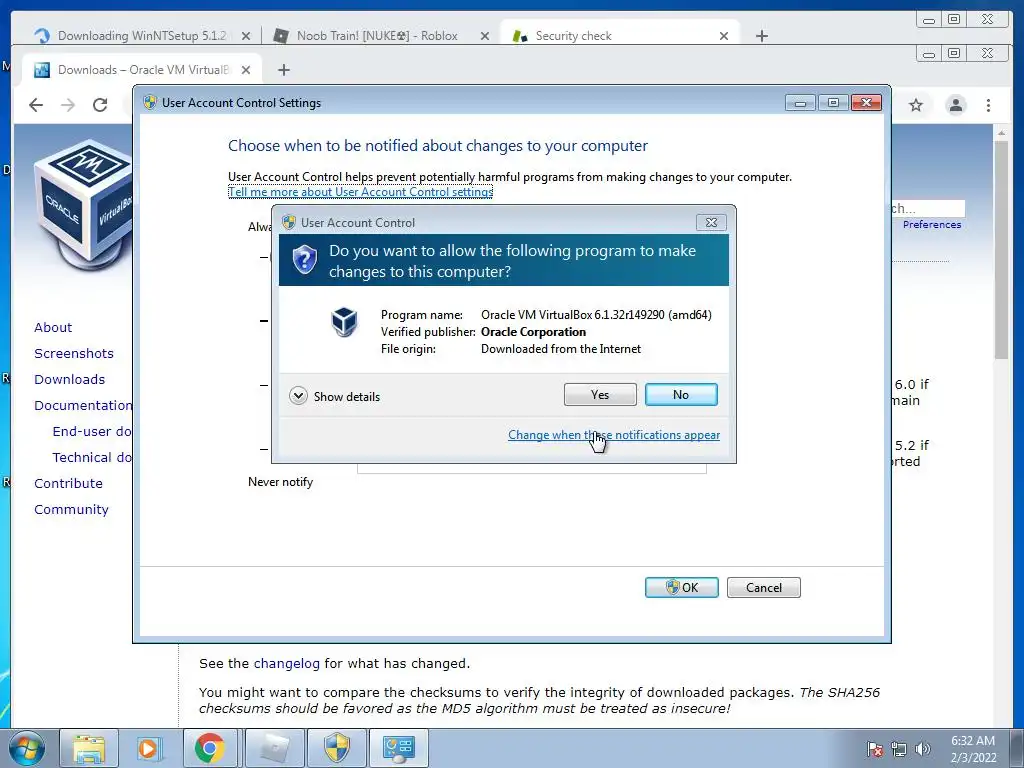1024x768 pixels.
Task: Close the User Account Control prompt
Action: pyautogui.click(x=711, y=222)
